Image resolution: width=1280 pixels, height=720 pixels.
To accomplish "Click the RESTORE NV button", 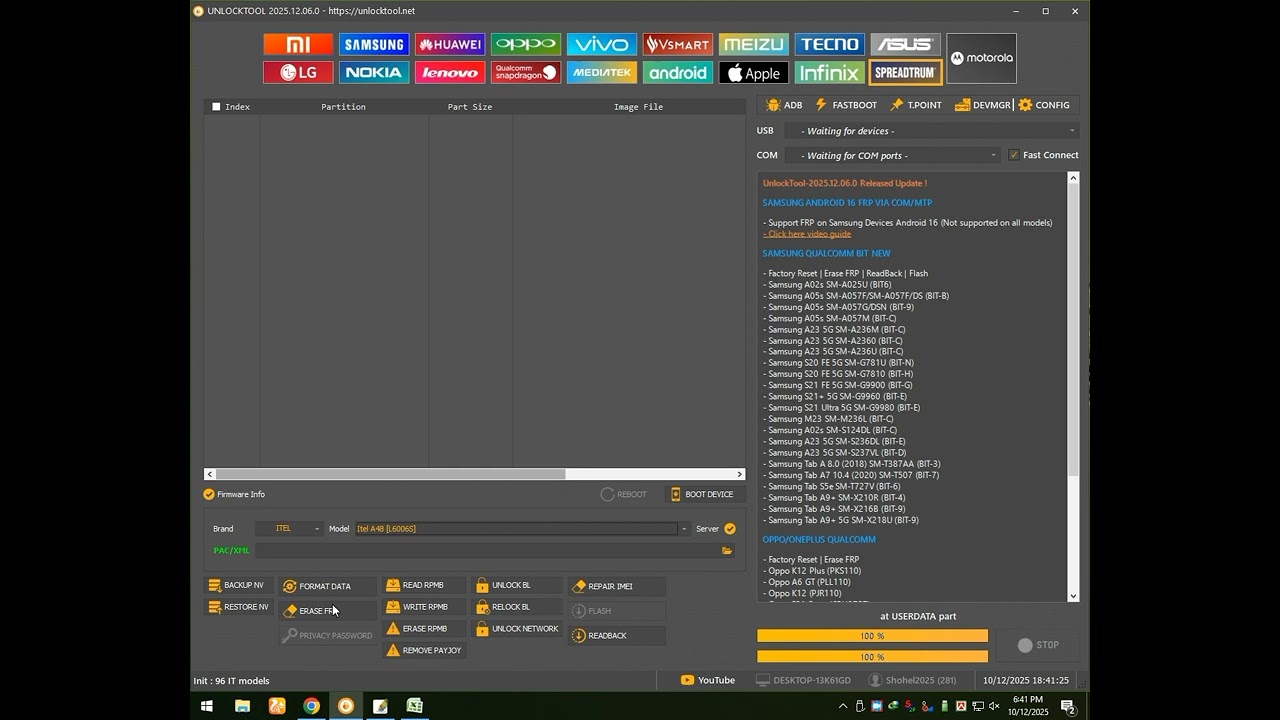I will coord(238,607).
